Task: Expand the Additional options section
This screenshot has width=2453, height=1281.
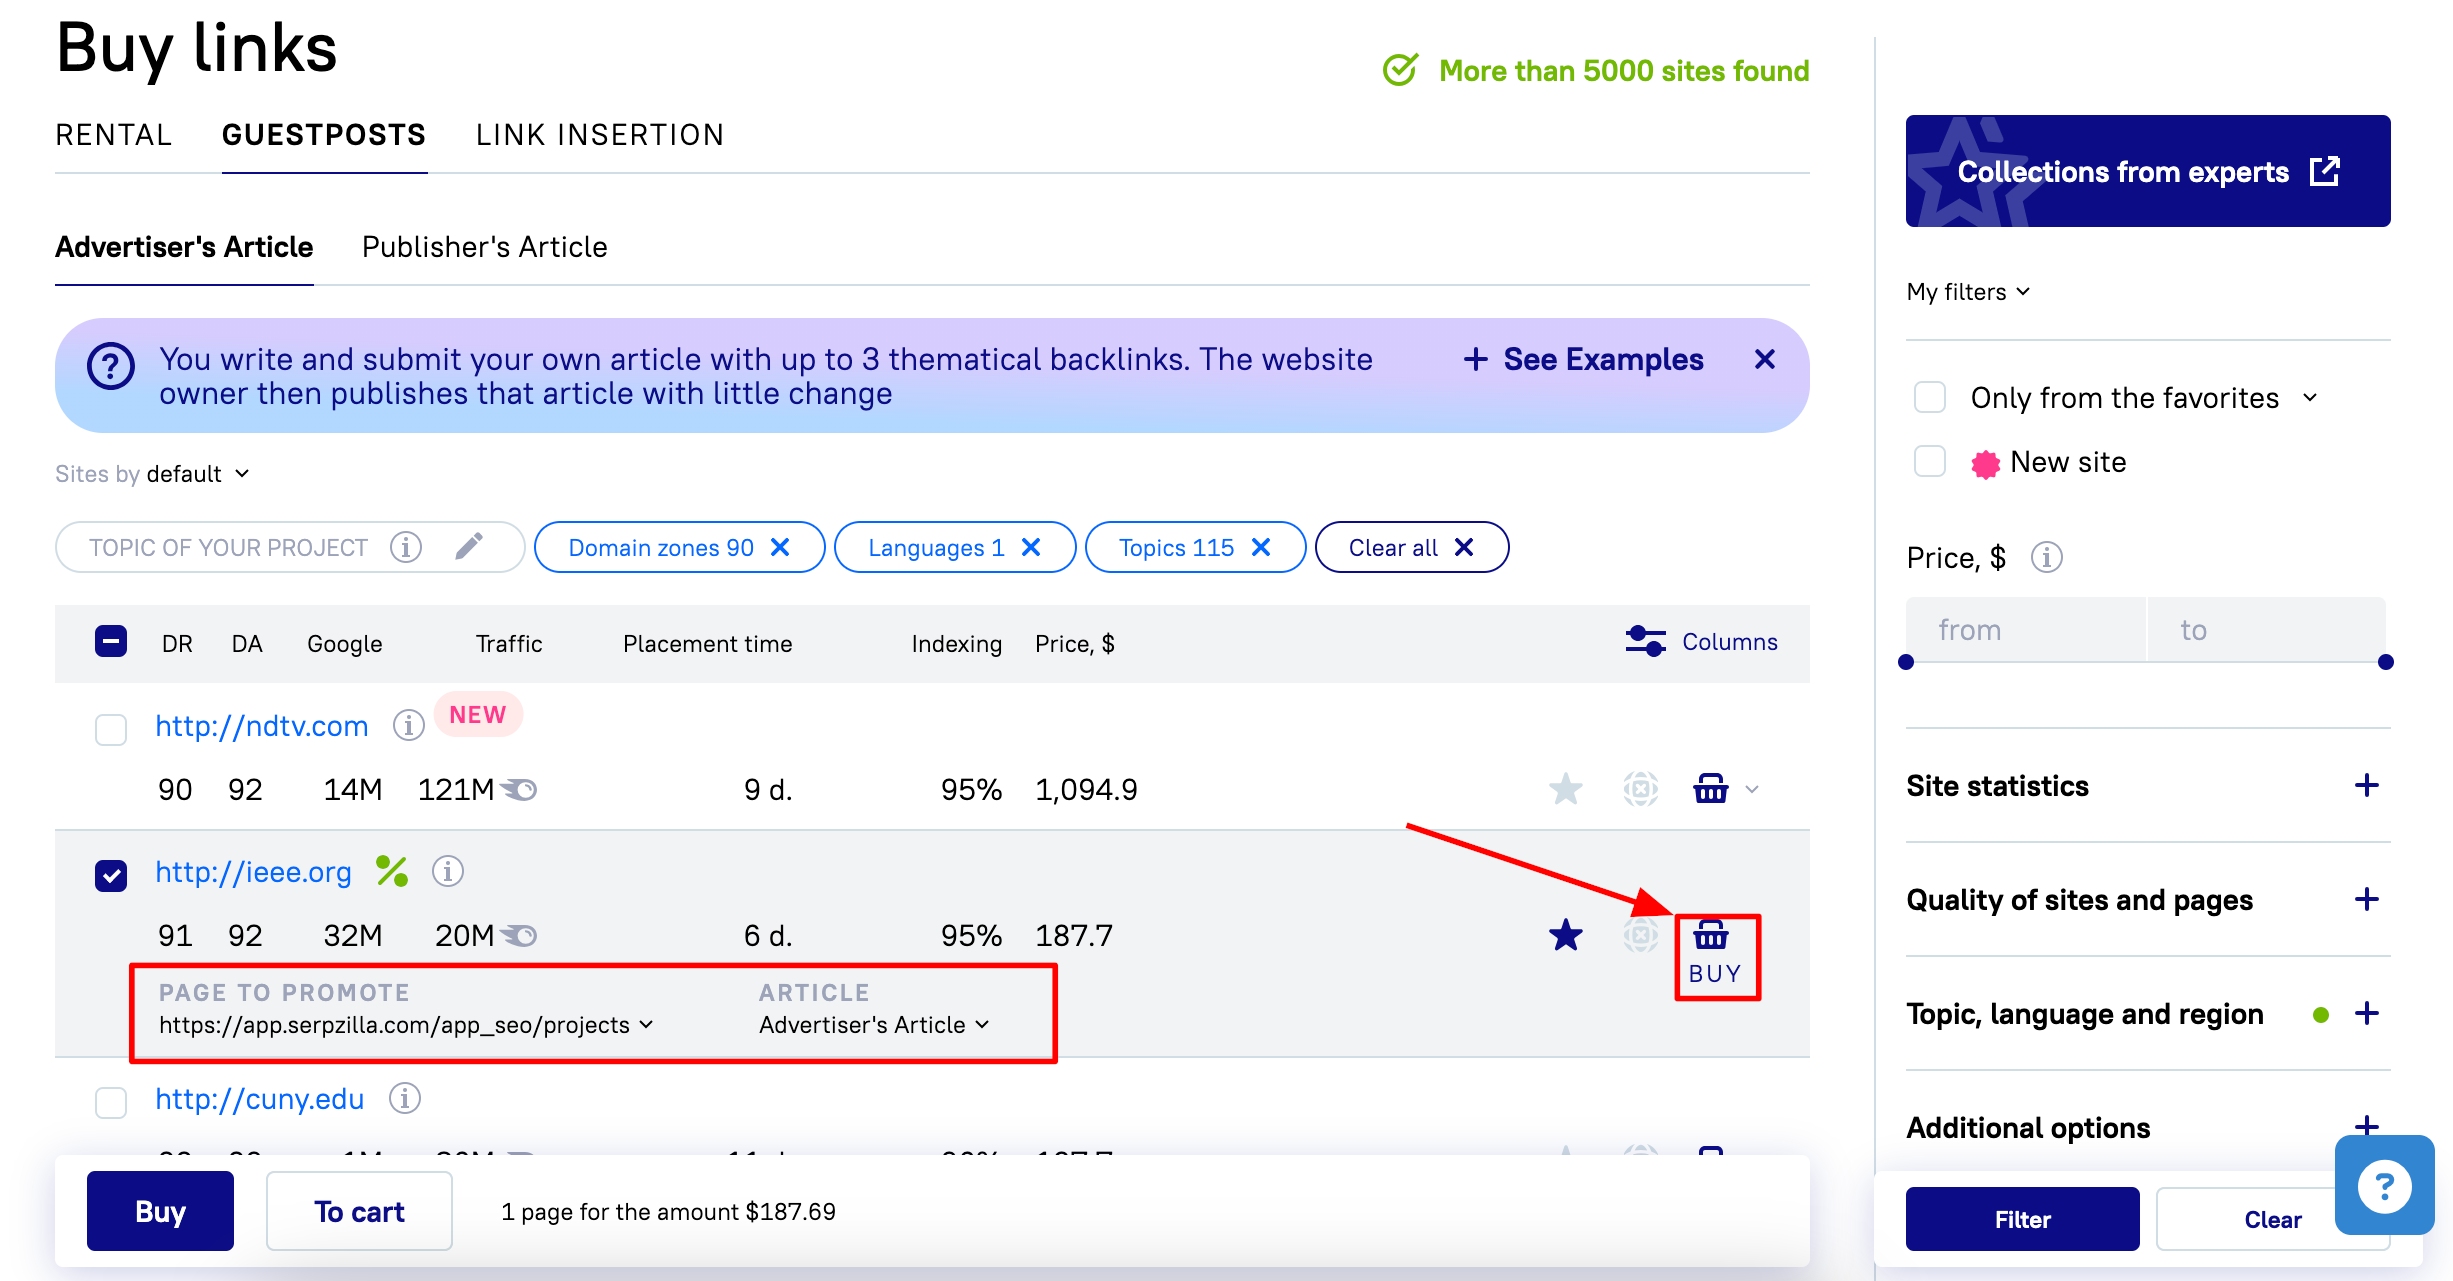Action: [x=2366, y=1127]
